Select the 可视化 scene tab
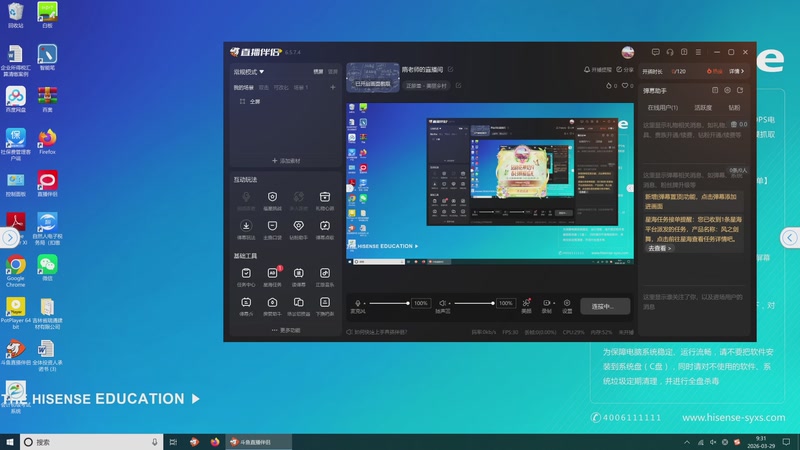 [281, 87]
